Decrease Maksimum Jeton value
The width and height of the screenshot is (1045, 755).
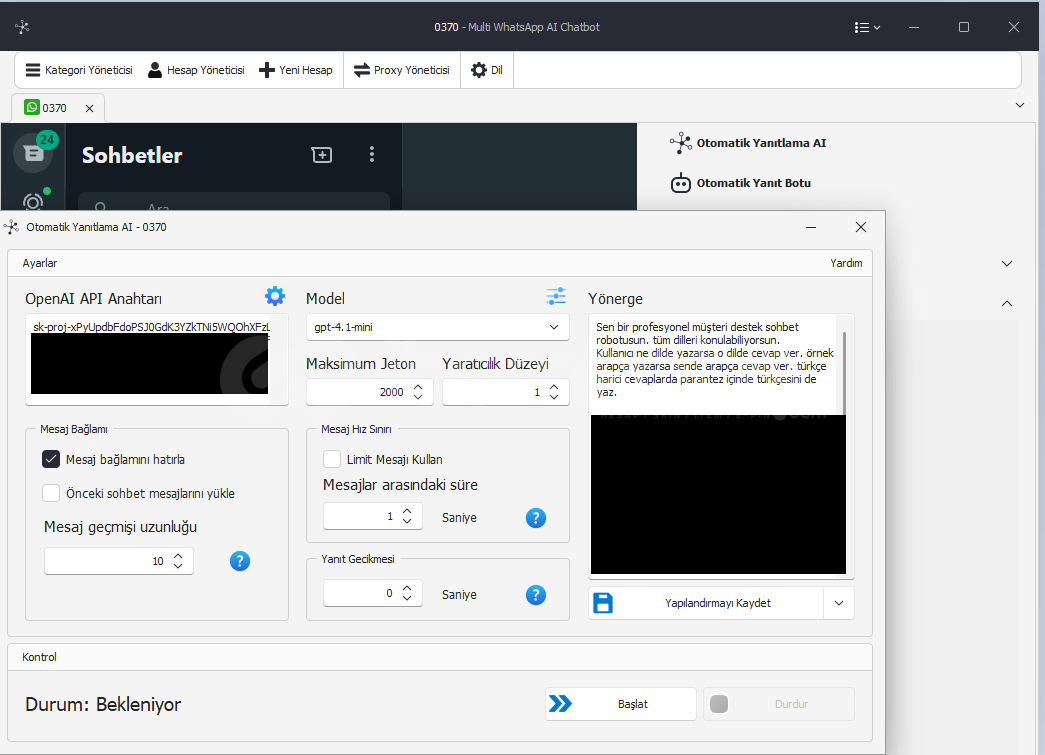[x=418, y=397]
